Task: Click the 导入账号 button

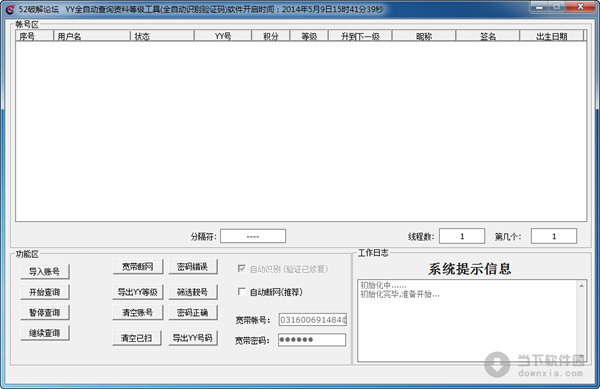Action: point(45,272)
